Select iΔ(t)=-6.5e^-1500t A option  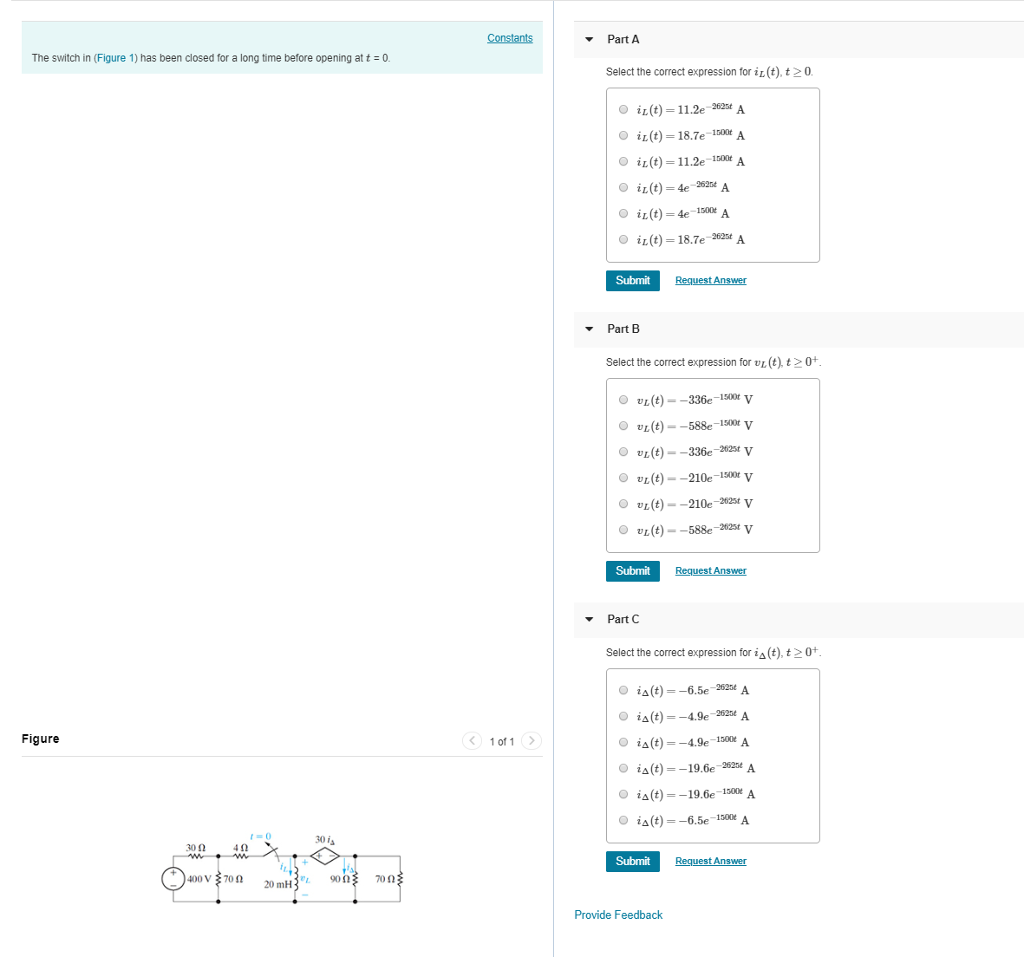point(623,820)
